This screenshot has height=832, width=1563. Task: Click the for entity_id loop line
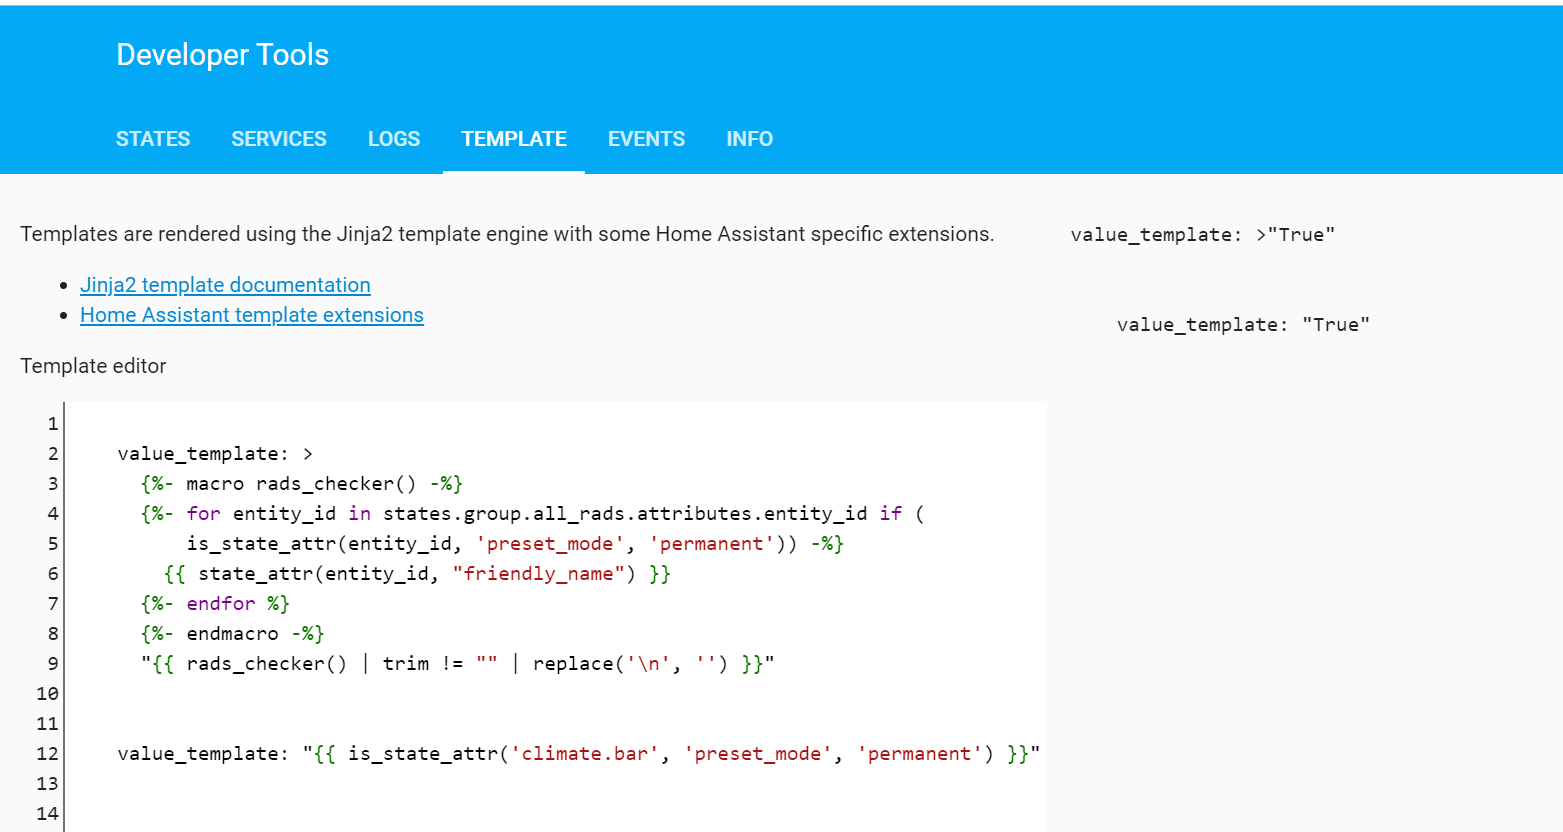tap(532, 514)
